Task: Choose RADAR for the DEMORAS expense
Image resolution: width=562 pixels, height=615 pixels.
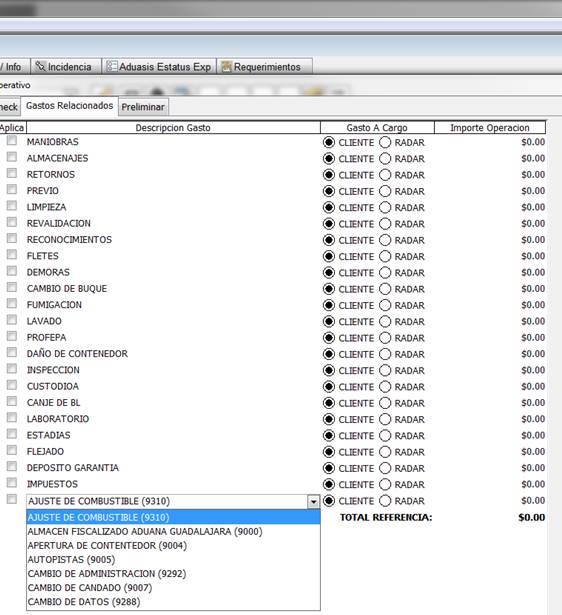Action: [x=385, y=273]
